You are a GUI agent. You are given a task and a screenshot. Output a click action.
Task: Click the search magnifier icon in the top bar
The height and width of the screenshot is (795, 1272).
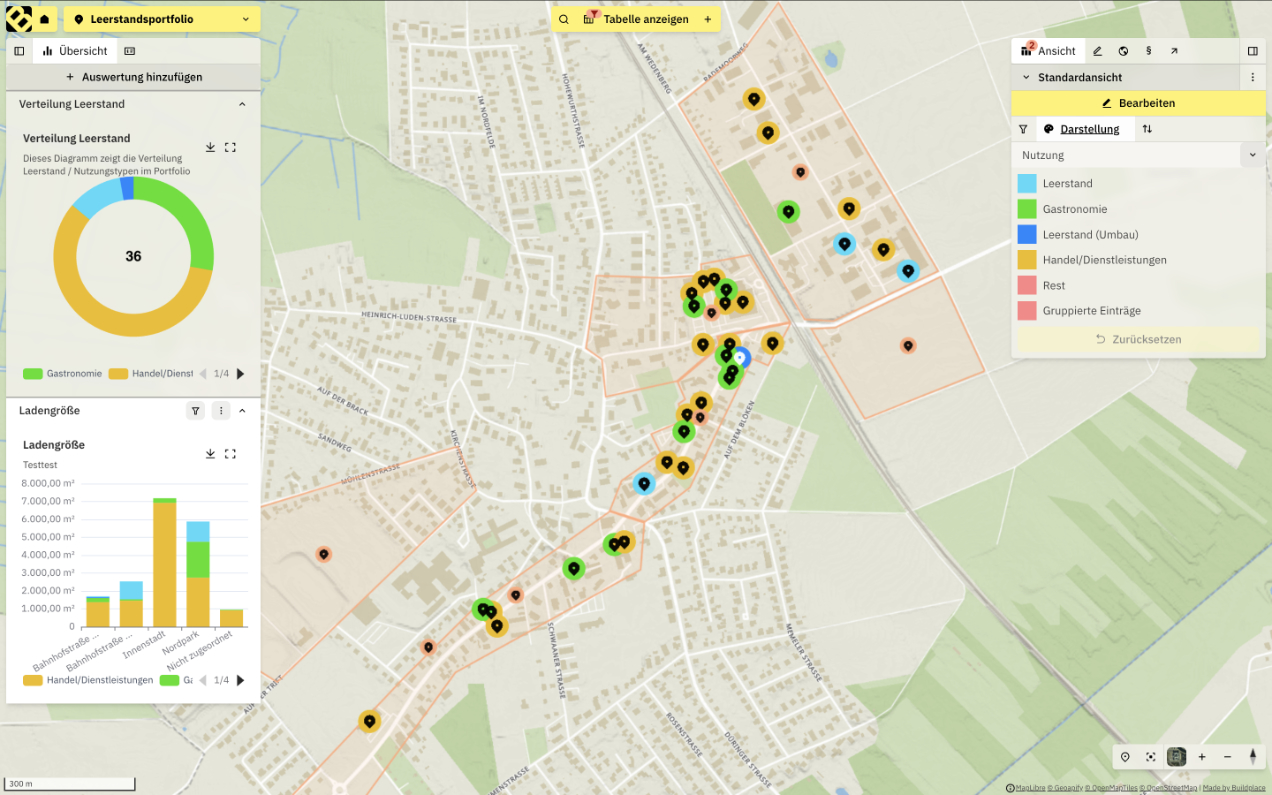(x=564, y=19)
